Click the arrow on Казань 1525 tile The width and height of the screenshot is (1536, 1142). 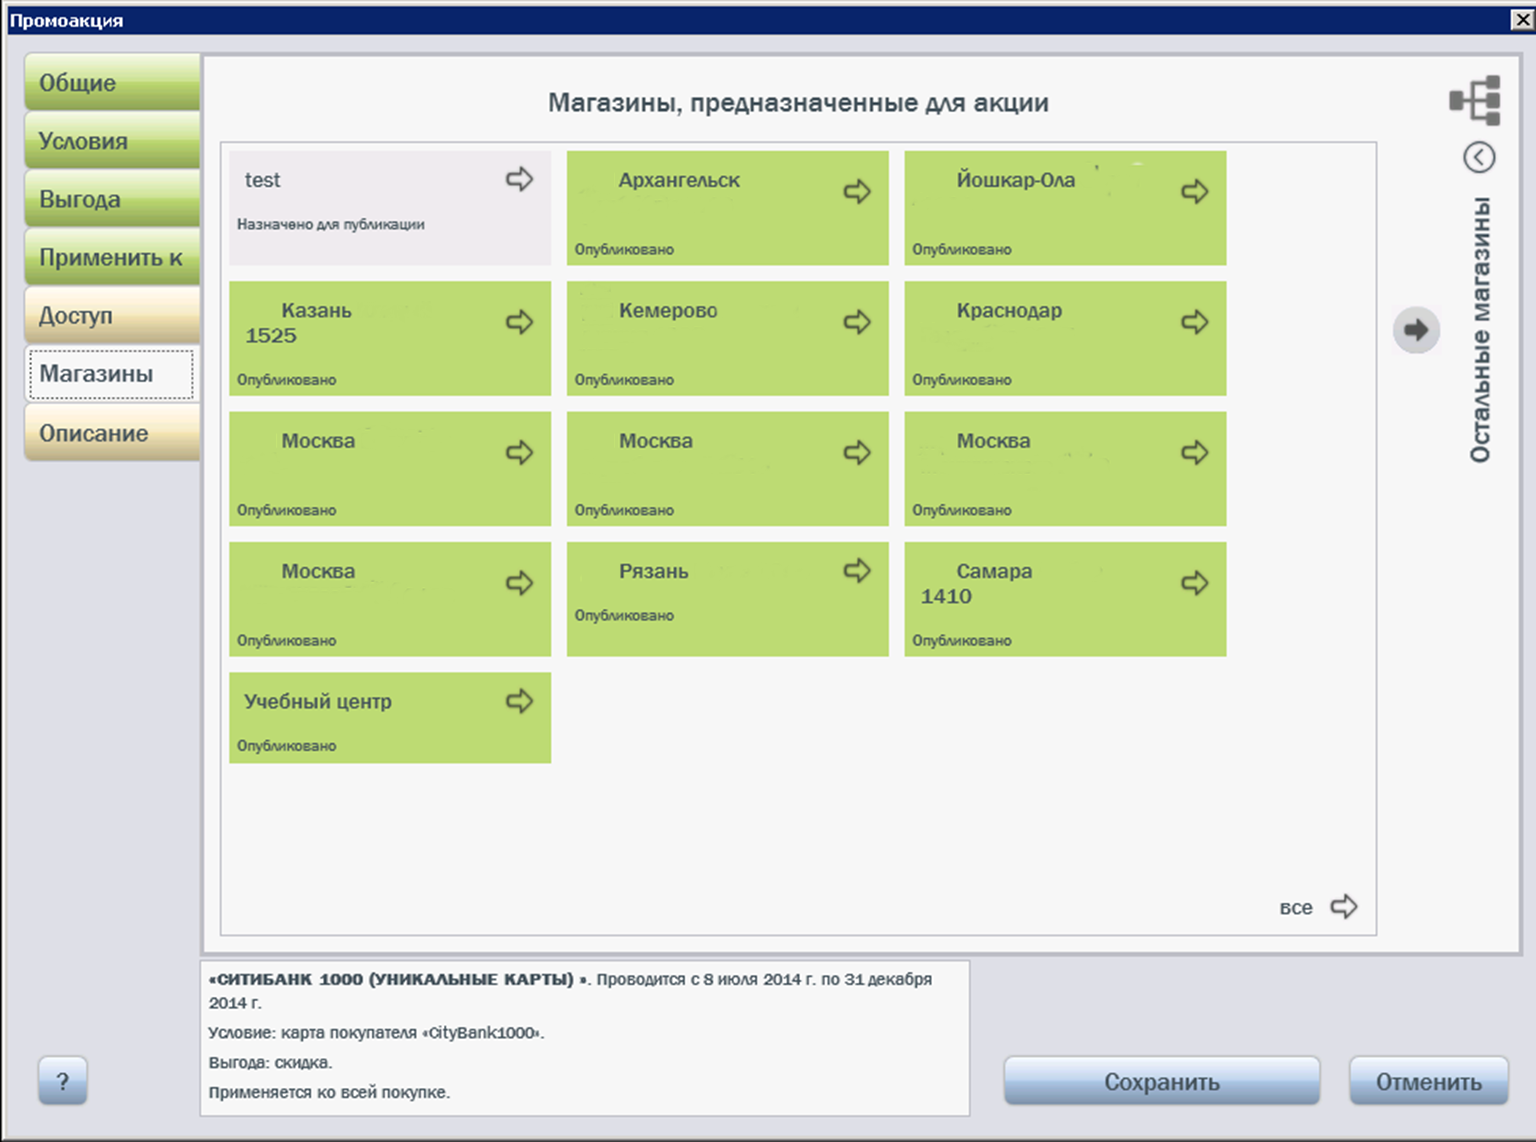pyautogui.click(x=519, y=321)
